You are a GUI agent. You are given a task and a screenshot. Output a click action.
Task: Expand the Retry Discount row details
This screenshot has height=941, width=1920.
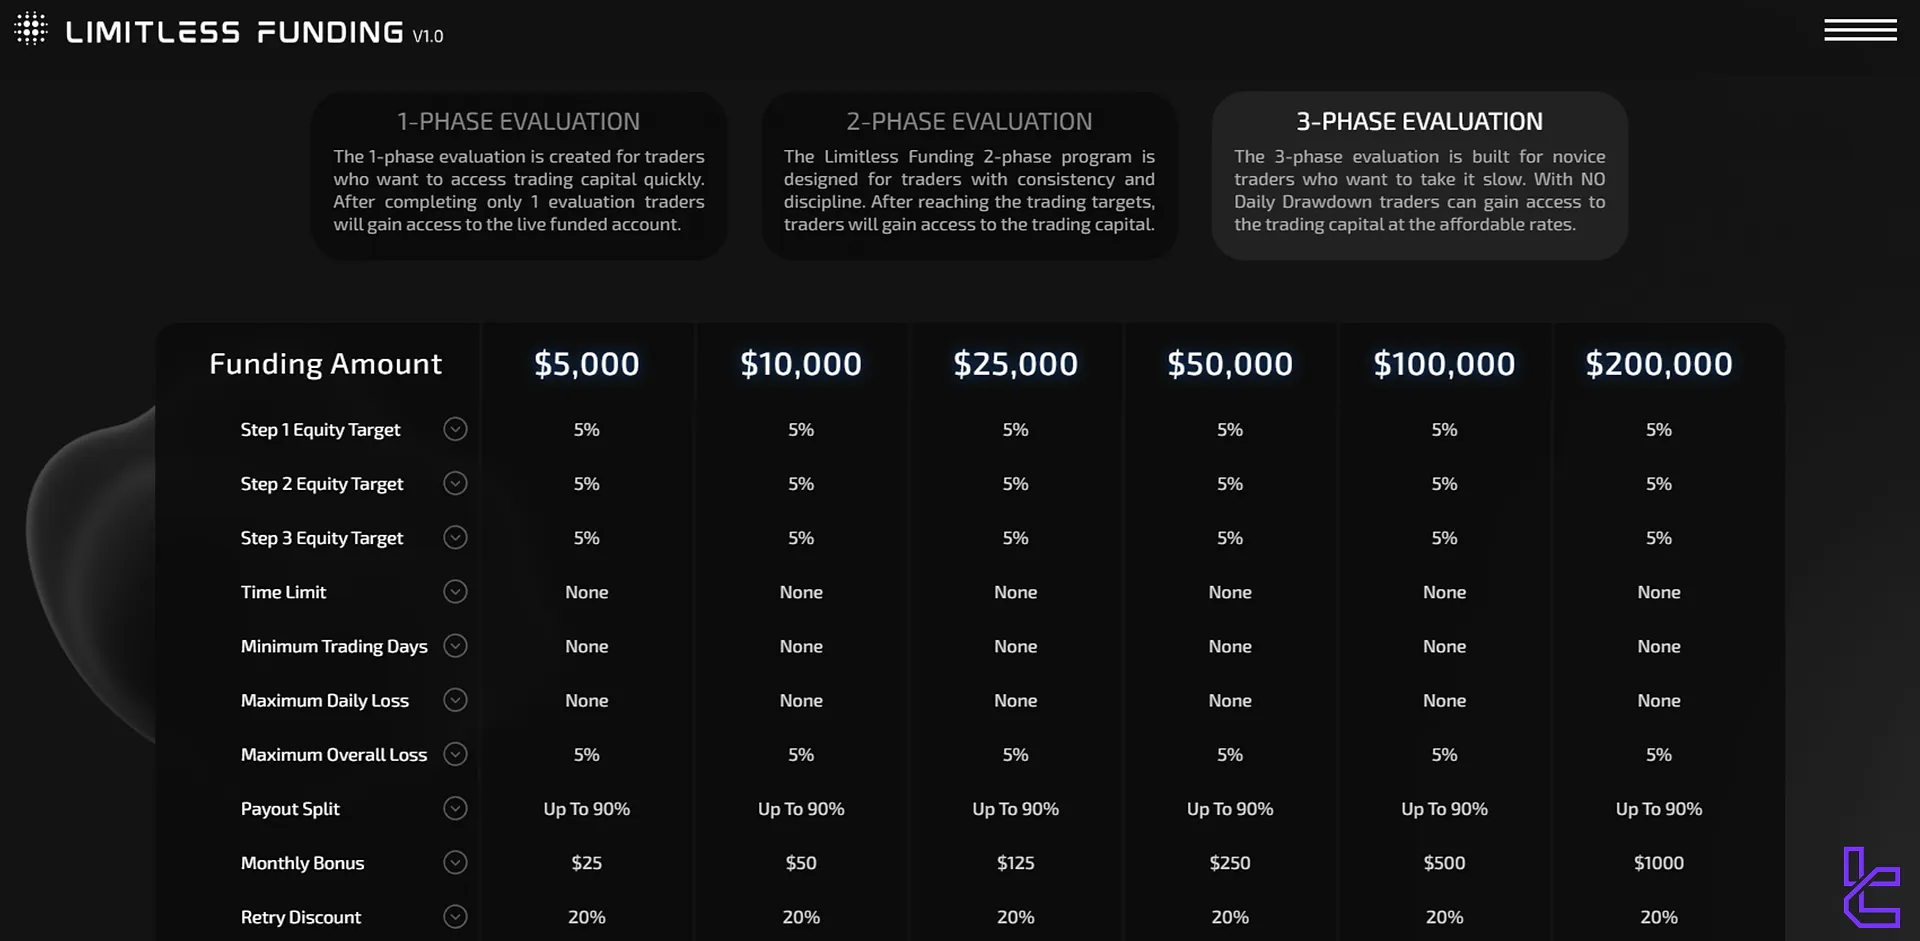point(455,916)
